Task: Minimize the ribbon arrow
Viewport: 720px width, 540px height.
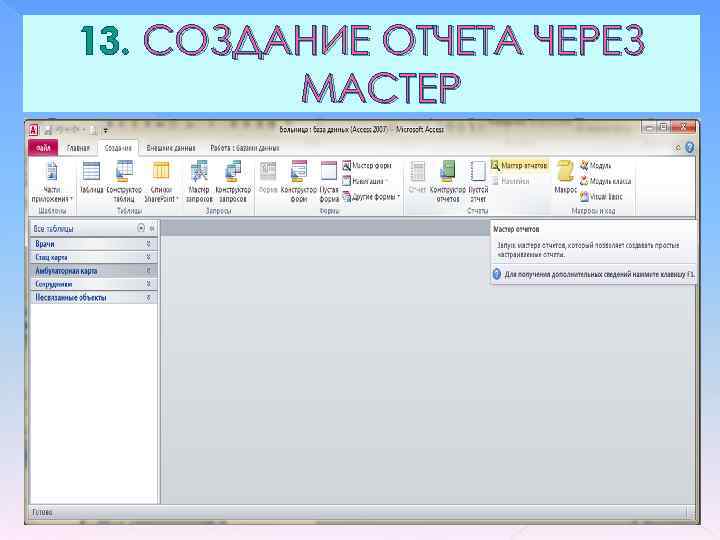Action: (x=678, y=148)
